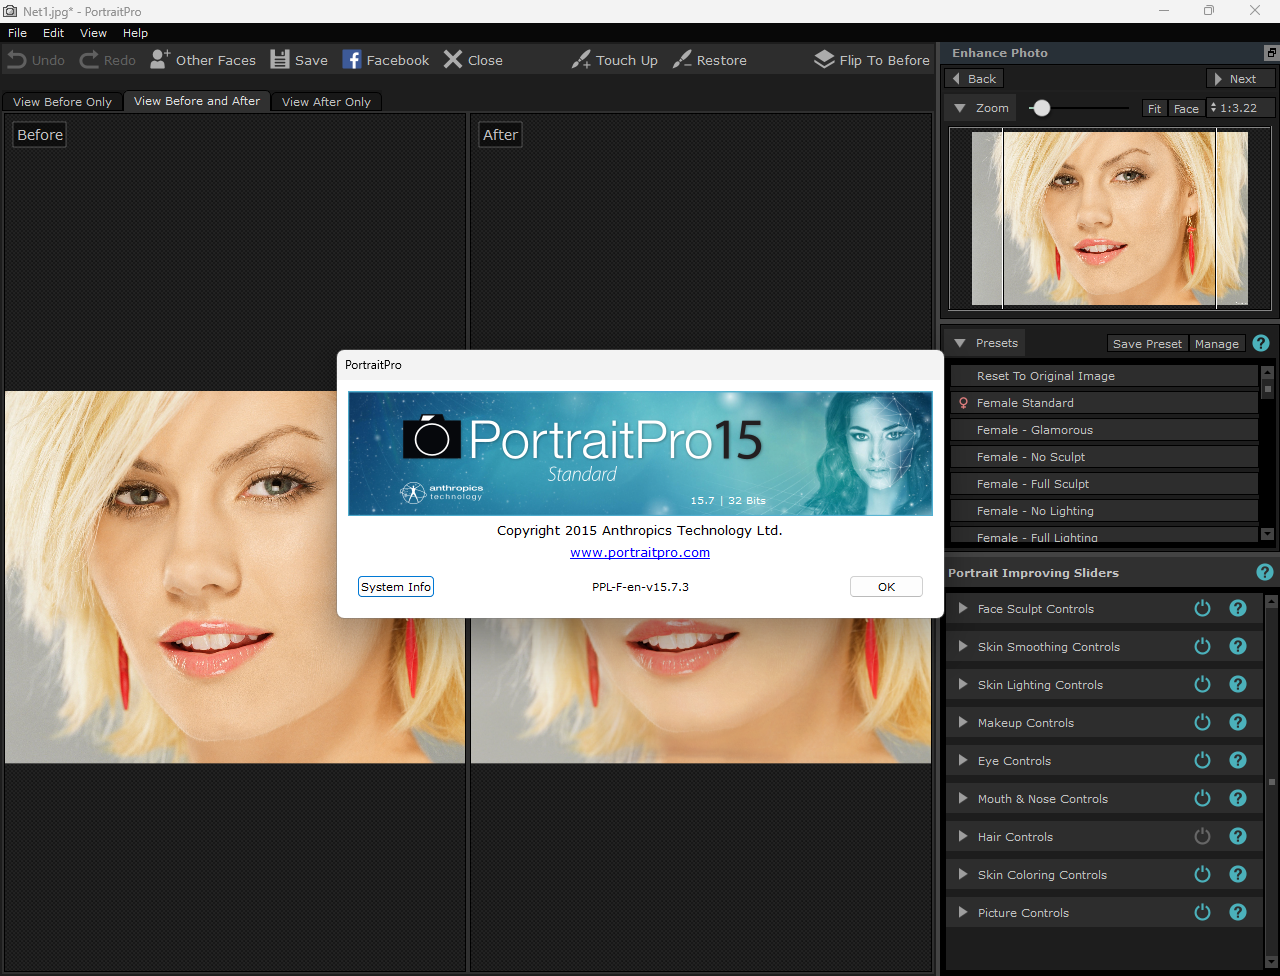Click the Flip To Before layers icon
The height and width of the screenshot is (976, 1280).
pyautogui.click(x=824, y=60)
